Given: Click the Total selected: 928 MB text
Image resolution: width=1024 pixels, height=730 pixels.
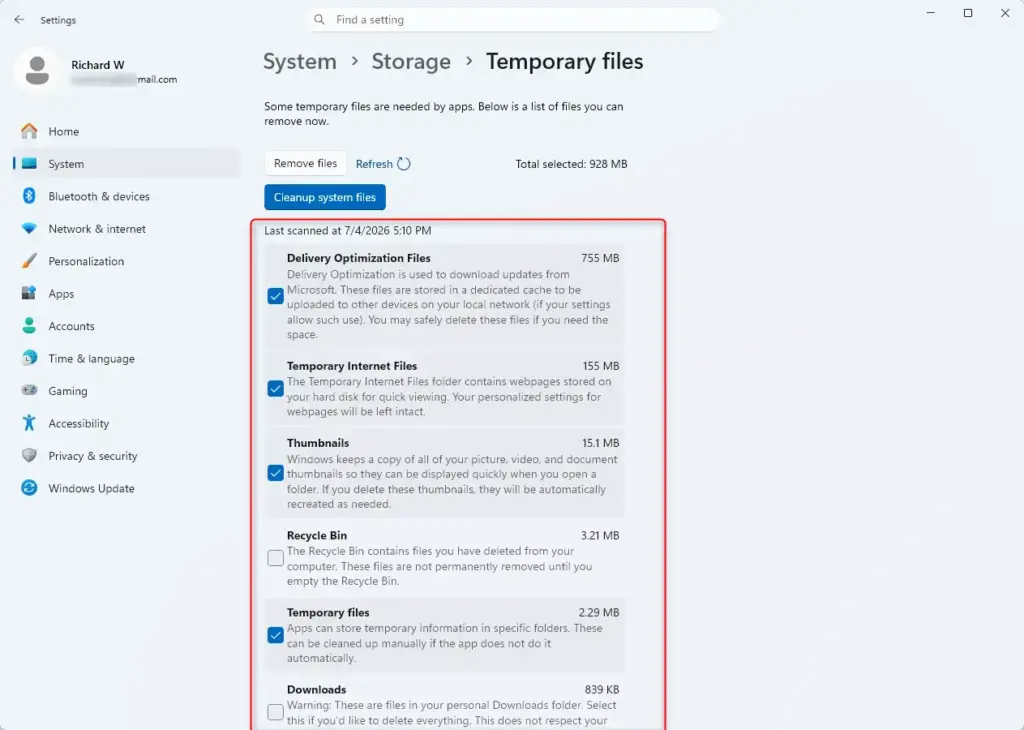Looking at the screenshot, I should (x=571, y=164).
